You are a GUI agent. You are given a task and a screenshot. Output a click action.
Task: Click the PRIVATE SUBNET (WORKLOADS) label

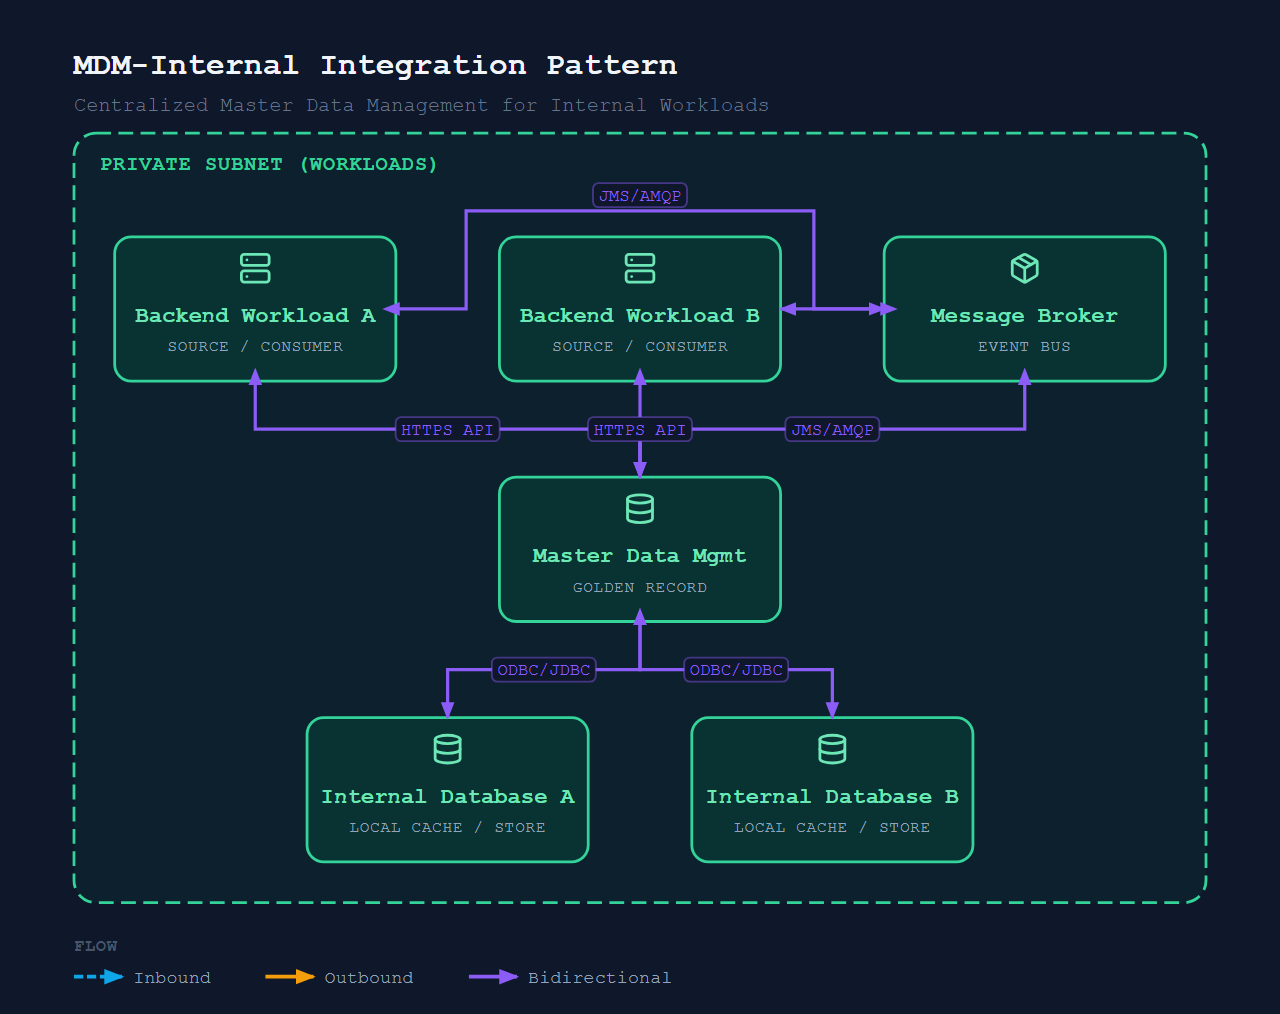269,164
